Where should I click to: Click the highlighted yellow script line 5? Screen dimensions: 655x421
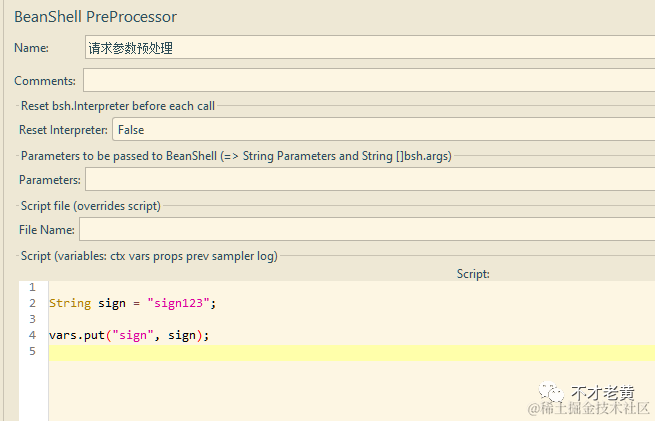point(352,353)
